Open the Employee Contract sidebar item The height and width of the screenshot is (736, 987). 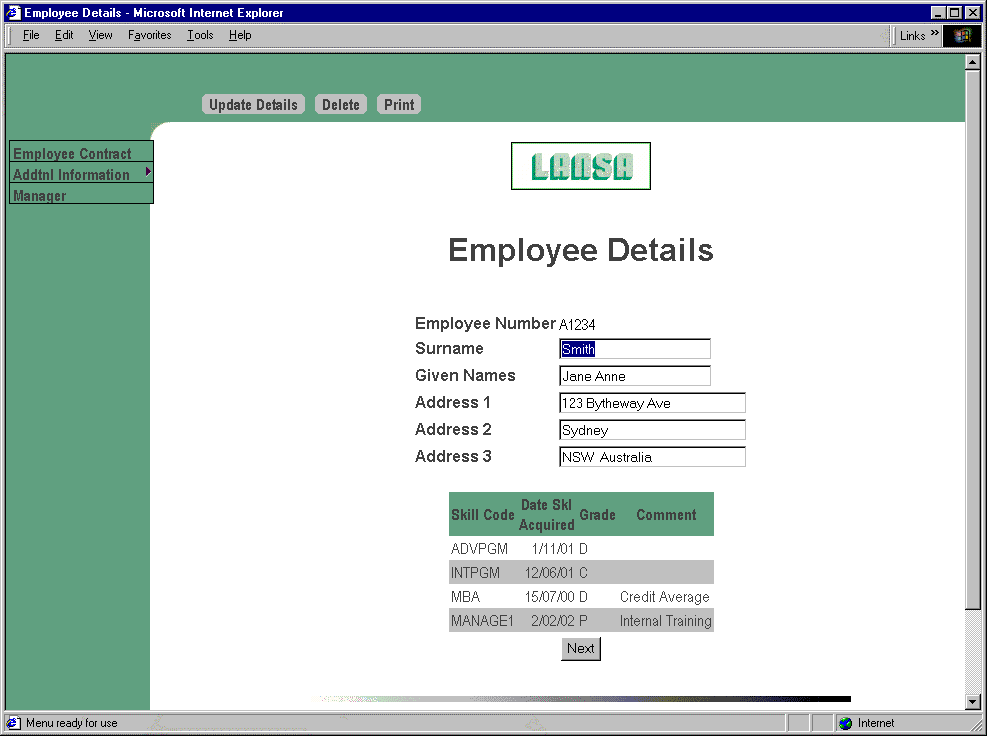pyautogui.click(x=81, y=153)
